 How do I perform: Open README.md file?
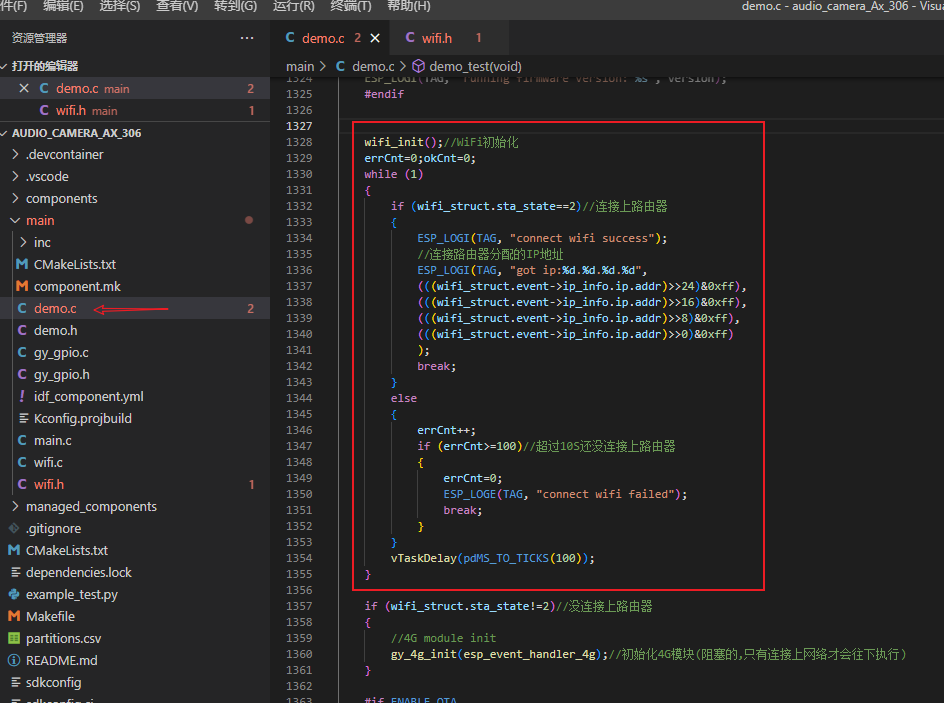(x=61, y=661)
